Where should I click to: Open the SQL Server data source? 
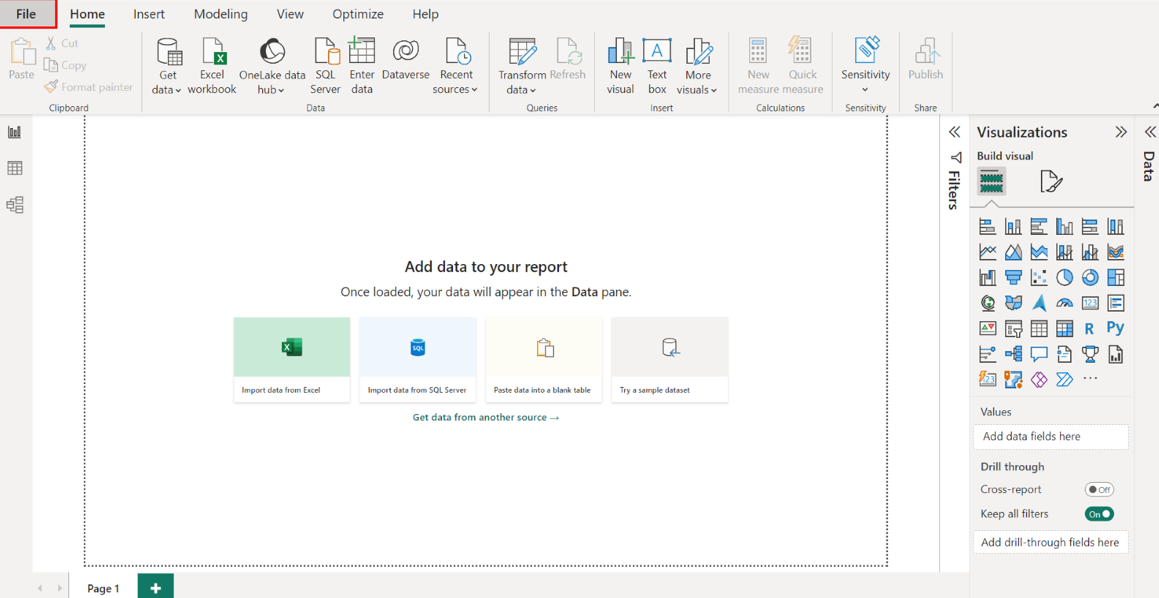coord(325,66)
